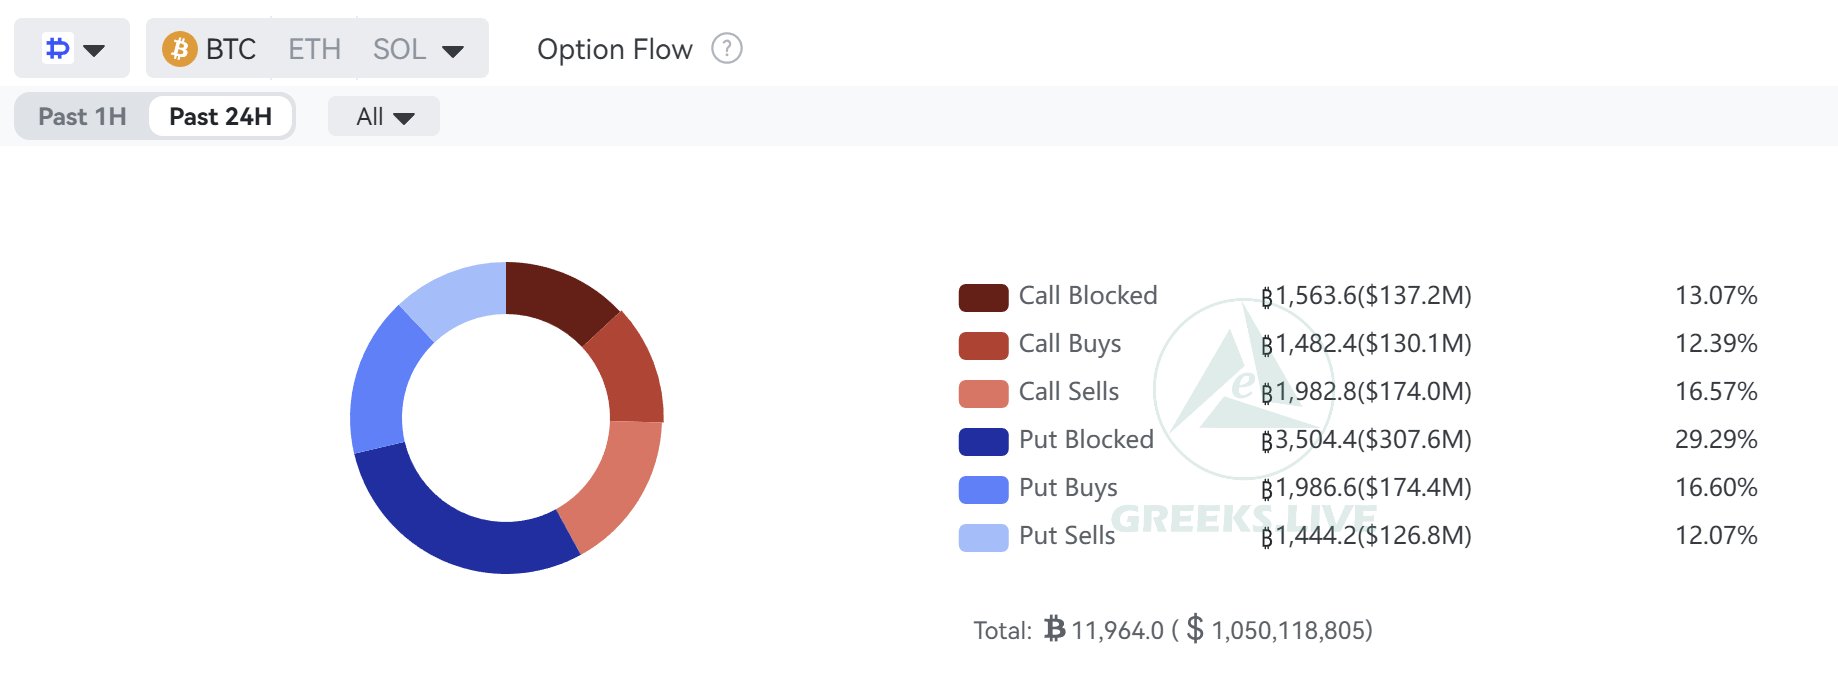The height and width of the screenshot is (680, 1838).
Task: Open the coin list dropdown arrow after SOL
Action: pos(453,51)
